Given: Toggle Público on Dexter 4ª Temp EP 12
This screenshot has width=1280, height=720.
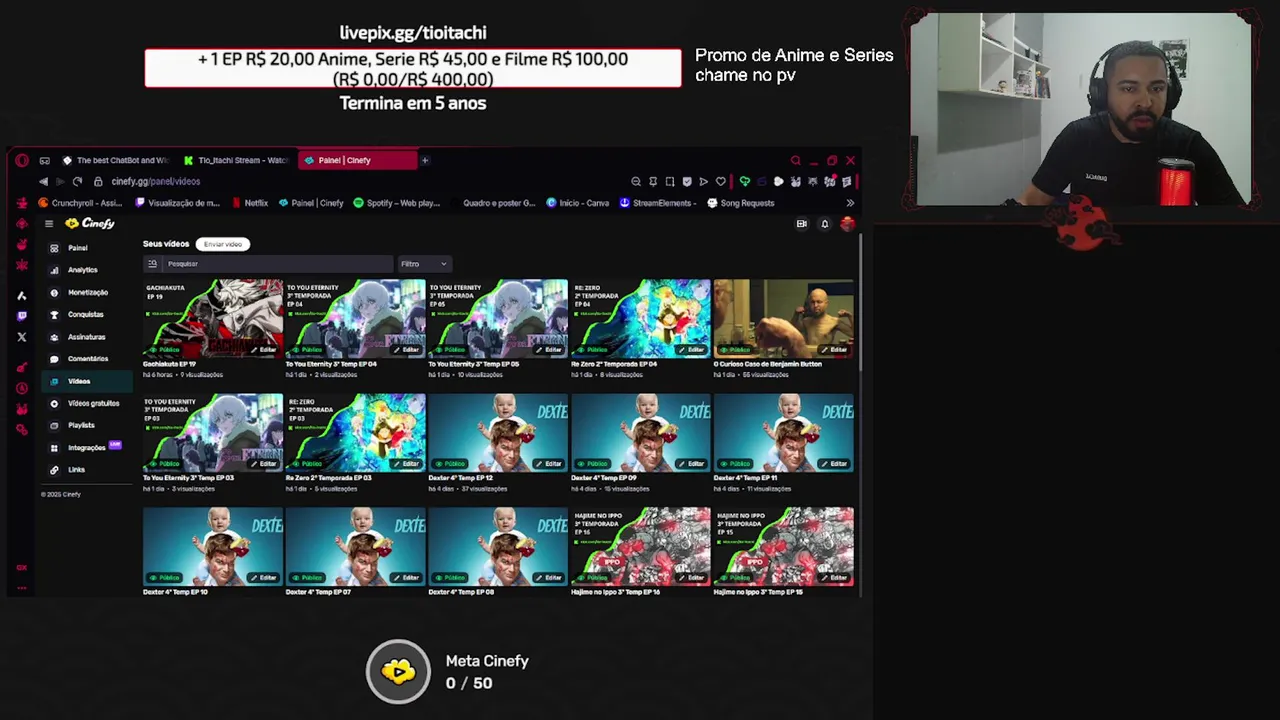Looking at the screenshot, I should [x=450, y=464].
